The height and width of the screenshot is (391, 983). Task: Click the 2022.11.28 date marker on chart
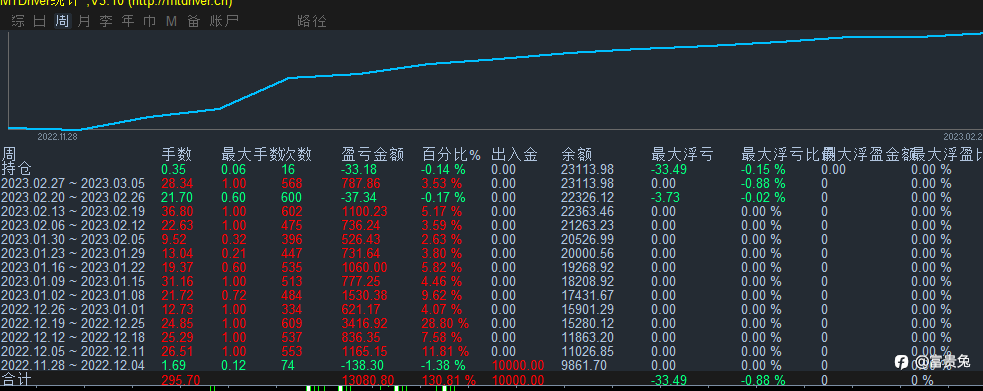(57, 137)
